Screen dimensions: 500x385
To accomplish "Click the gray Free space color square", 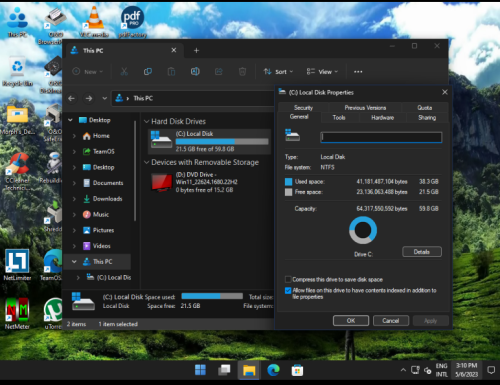I will point(288,192).
